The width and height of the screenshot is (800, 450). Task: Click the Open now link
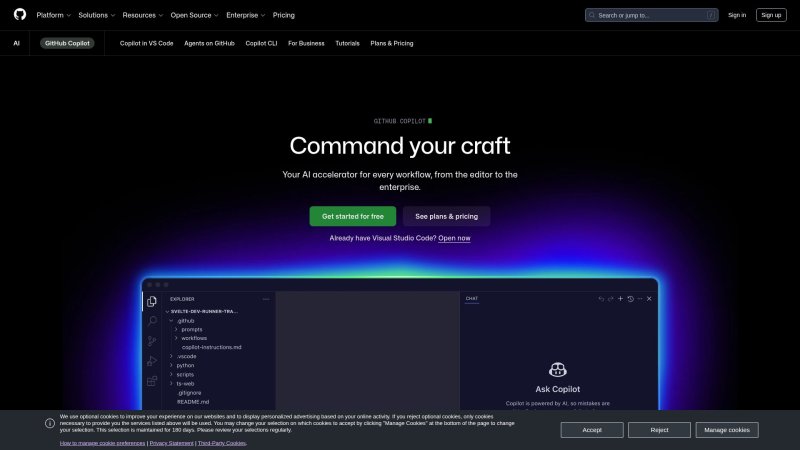(454, 238)
